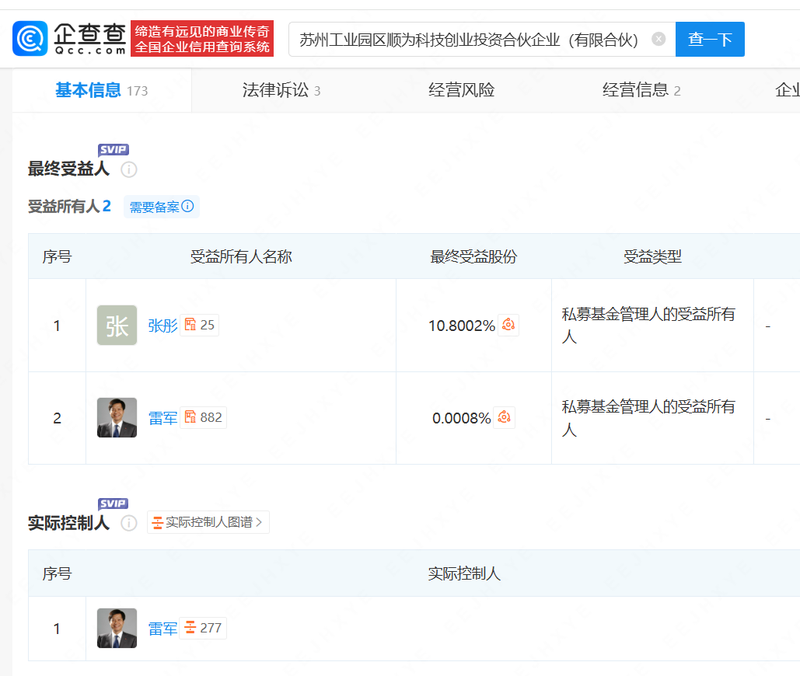Expand the 实际控制人图谱 chart link
Screen dimensions: 800x676
(x=207, y=522)
